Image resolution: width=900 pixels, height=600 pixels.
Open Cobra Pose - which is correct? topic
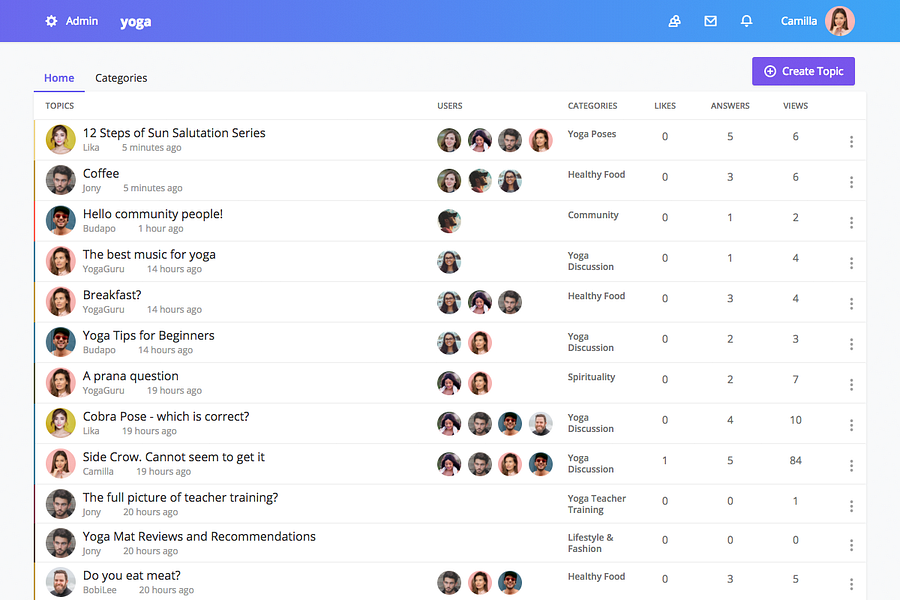click(x=166, y=416)
